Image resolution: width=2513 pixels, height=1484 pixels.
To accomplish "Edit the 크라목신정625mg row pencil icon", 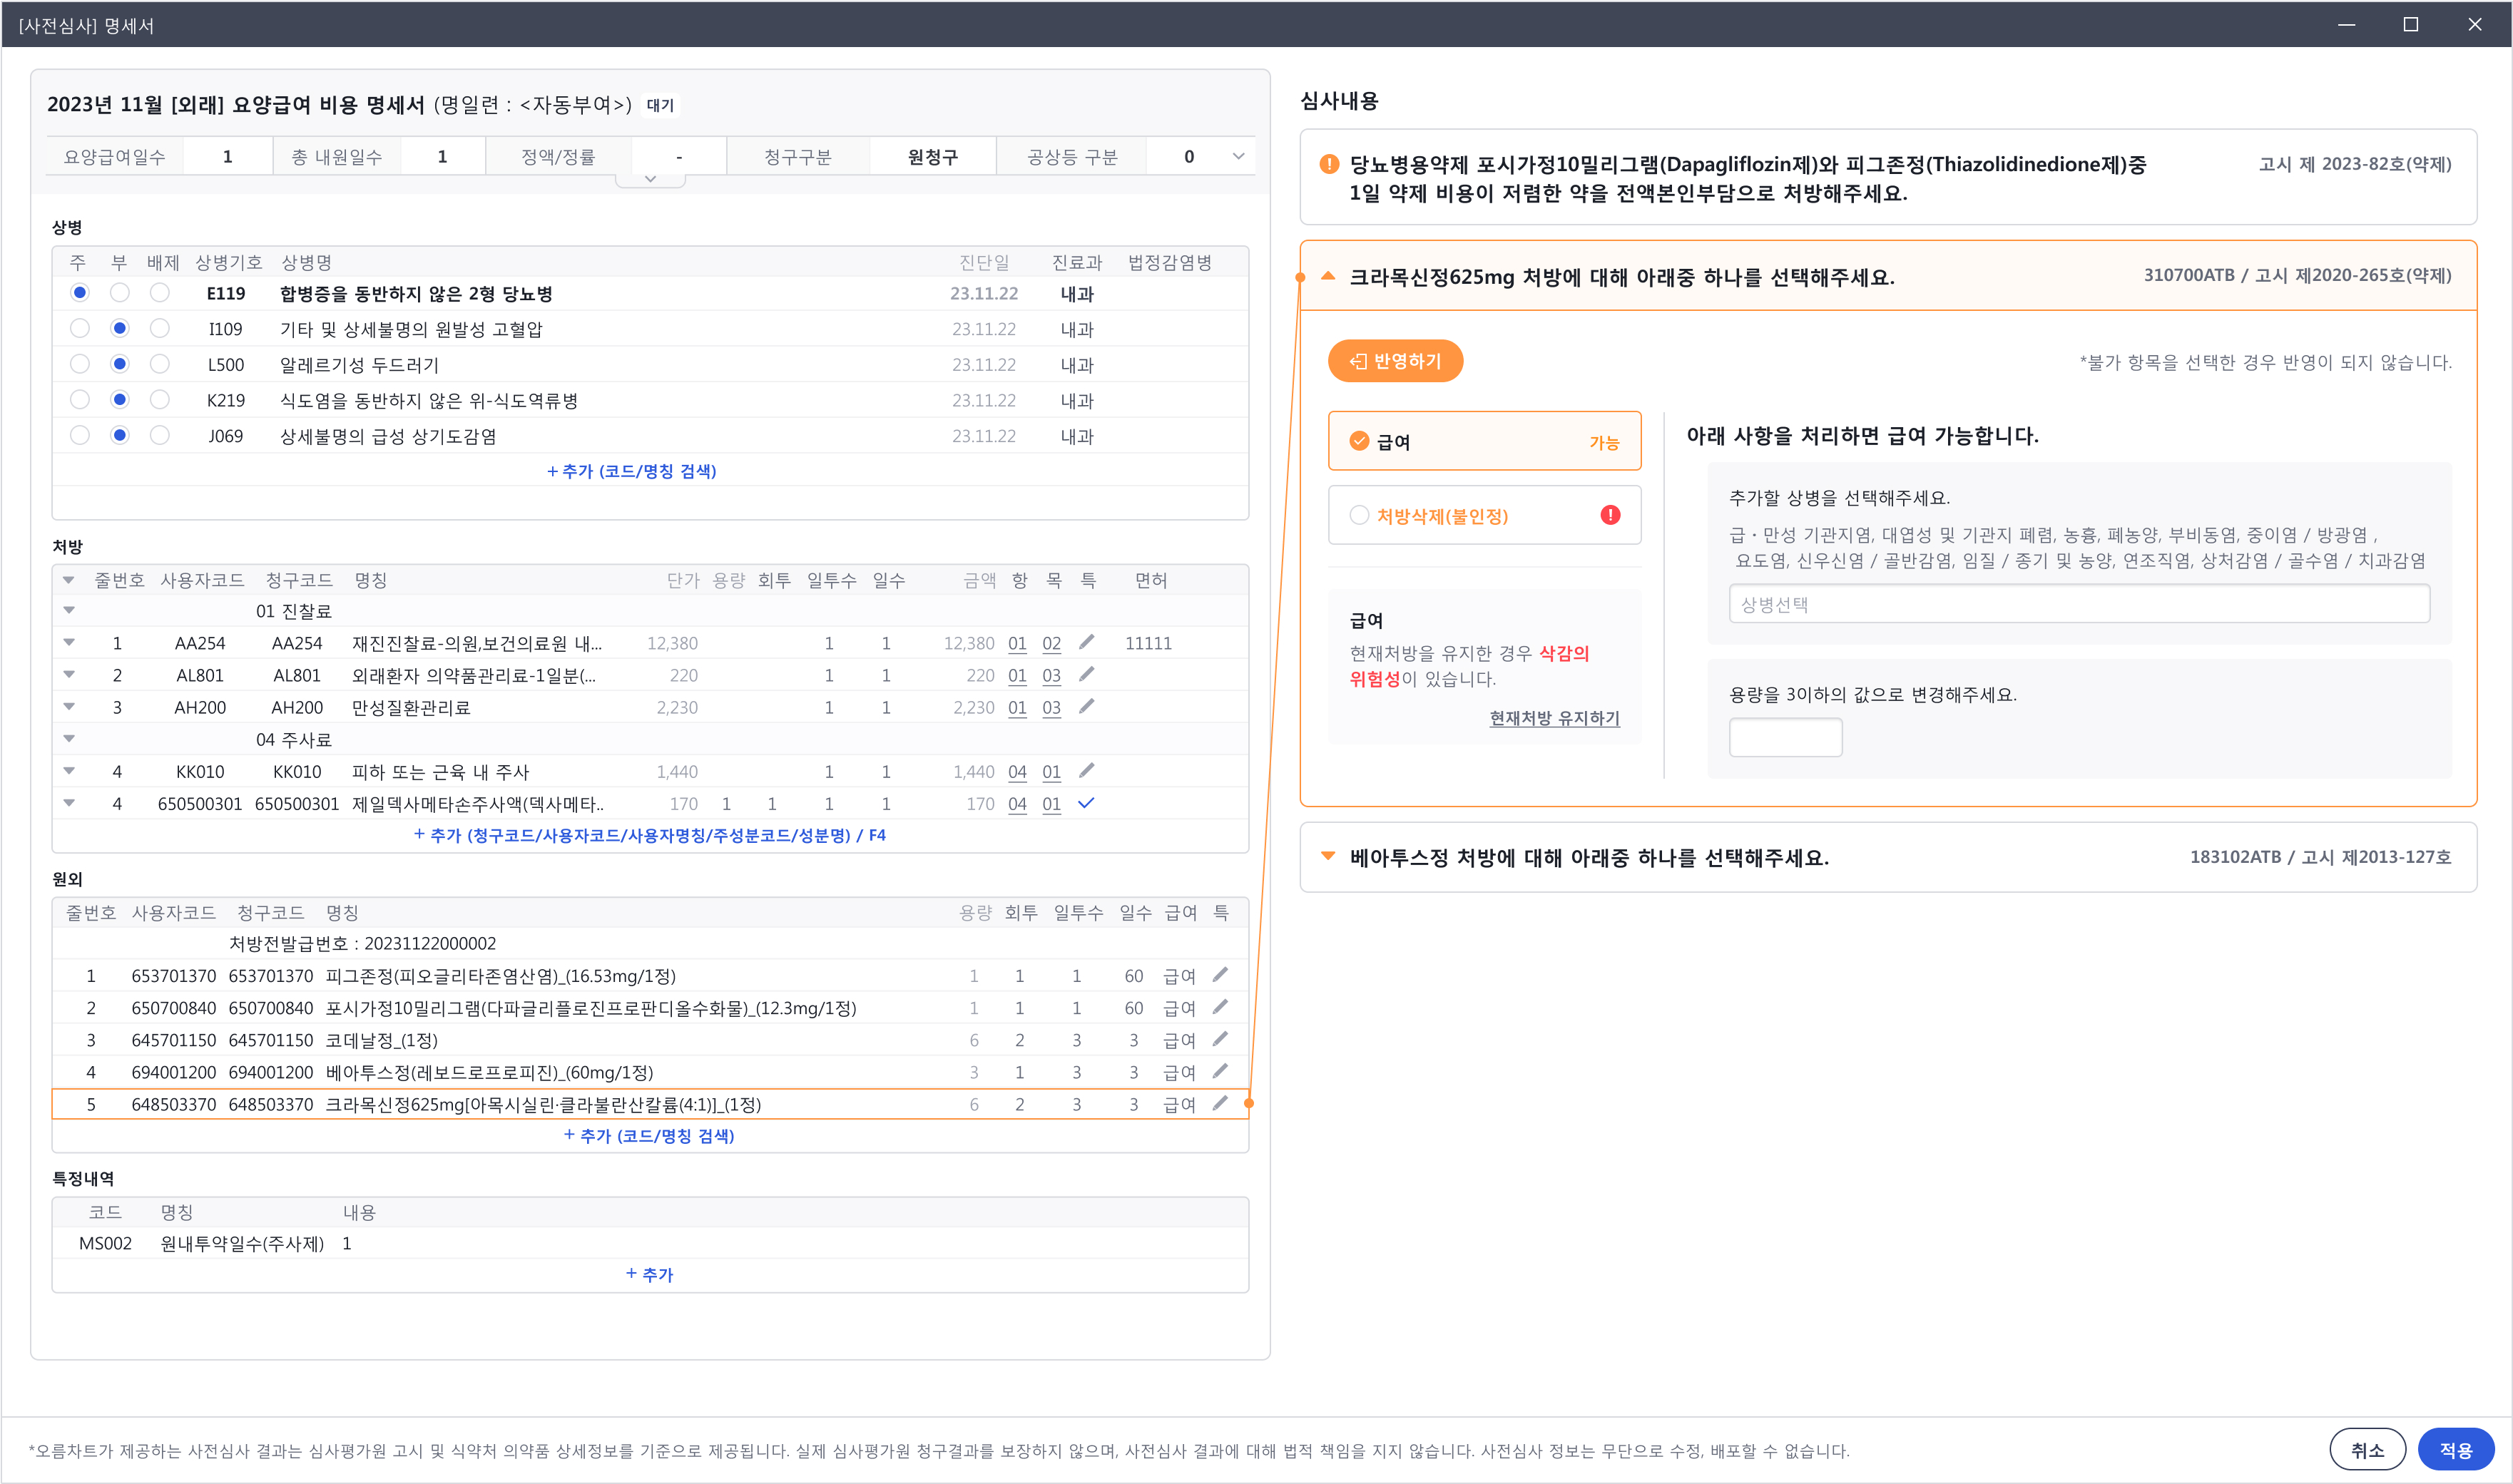I will (1218, 1104).
